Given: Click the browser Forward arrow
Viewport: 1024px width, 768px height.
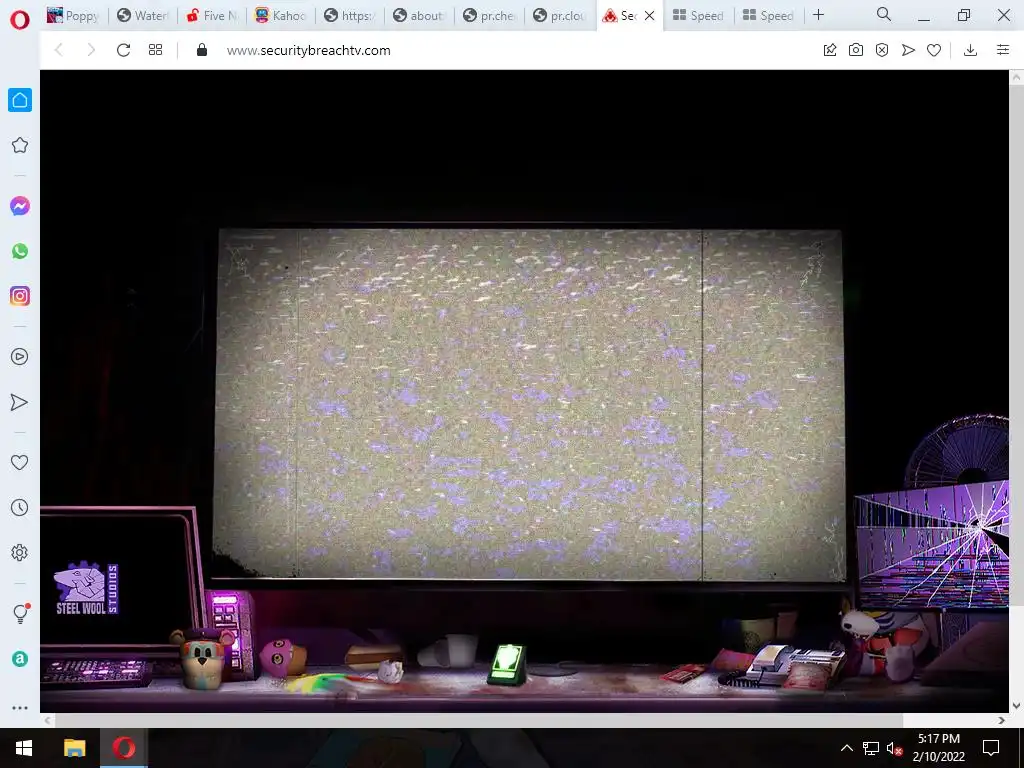Looking at the screenshot, I should click(x=91, y=50).
